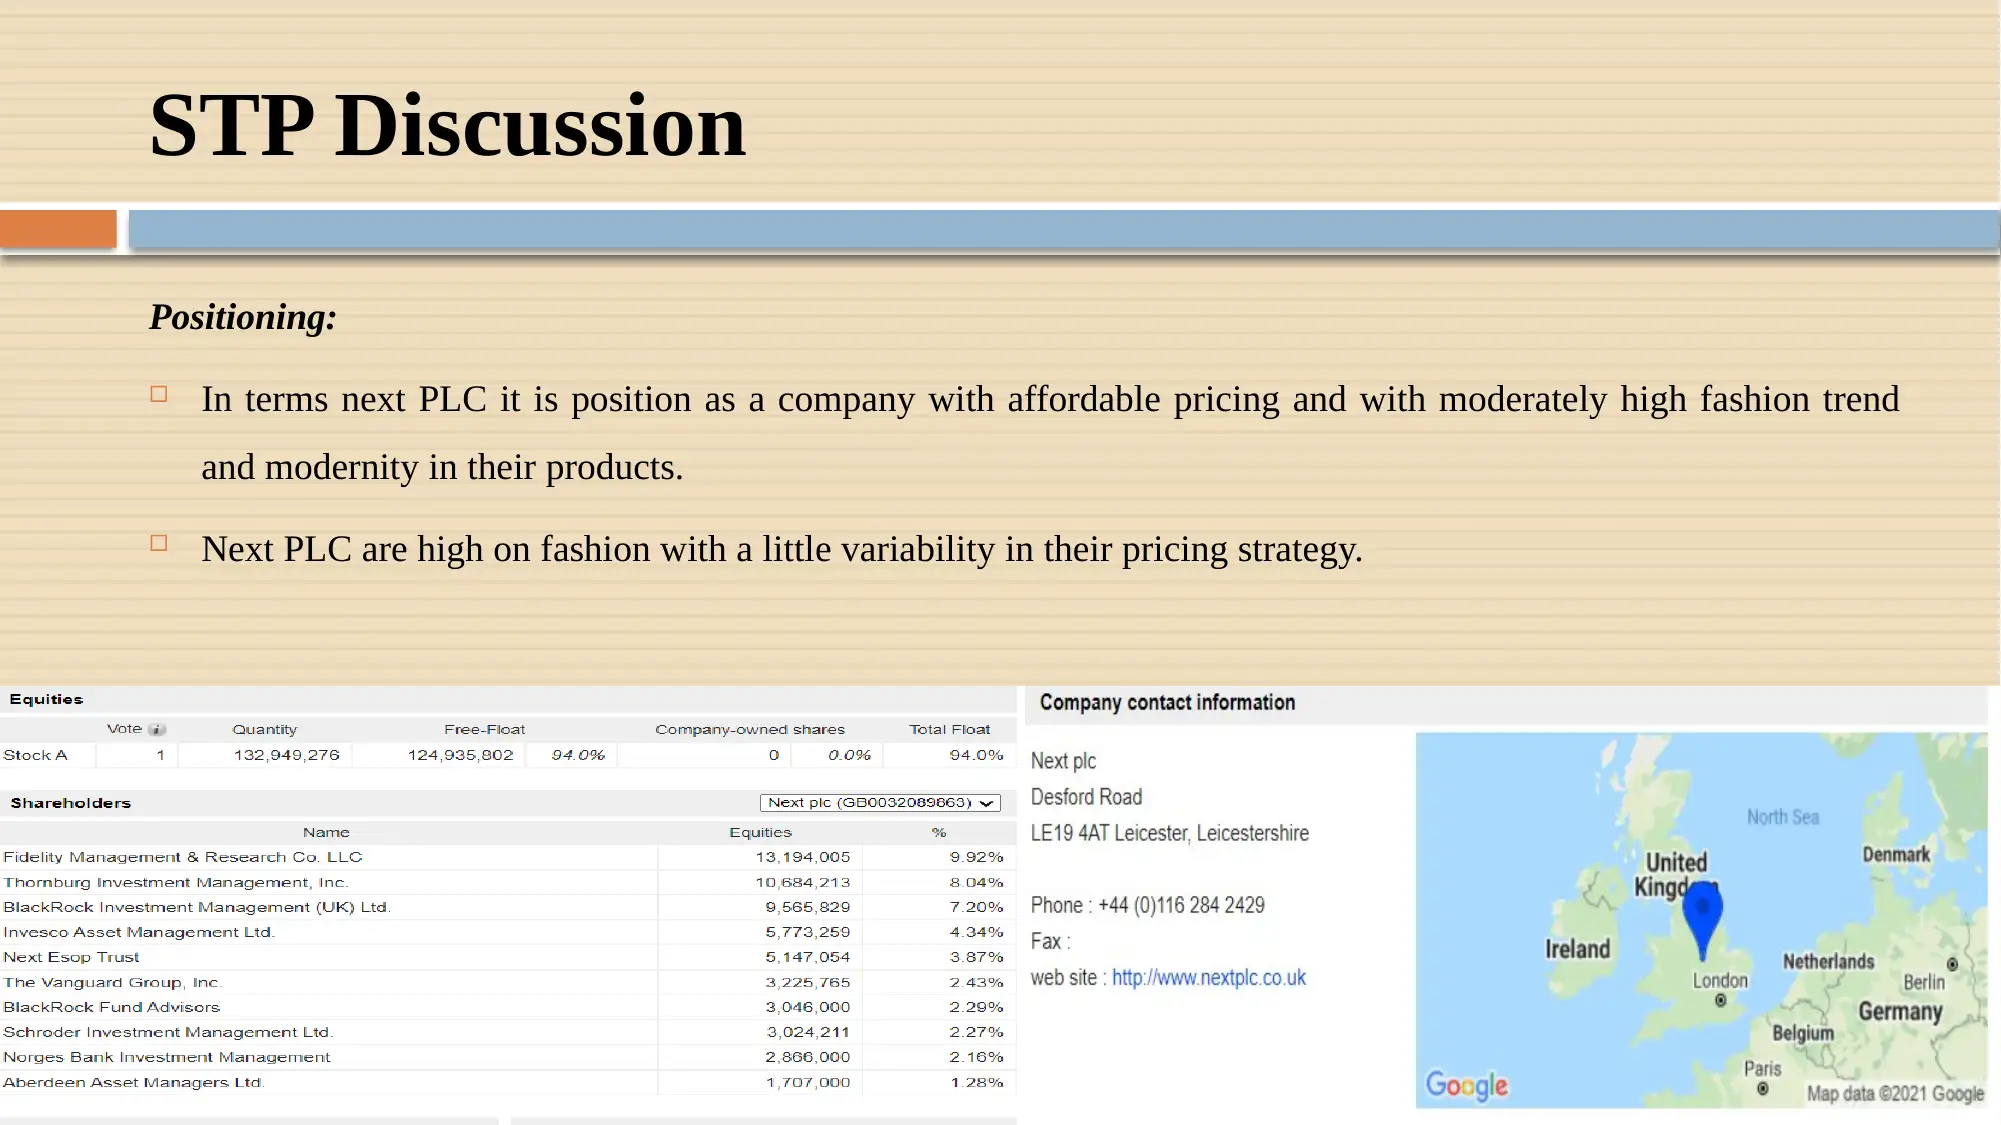
Task: Click the Google logo on the map
Action: point(1466,1085)
